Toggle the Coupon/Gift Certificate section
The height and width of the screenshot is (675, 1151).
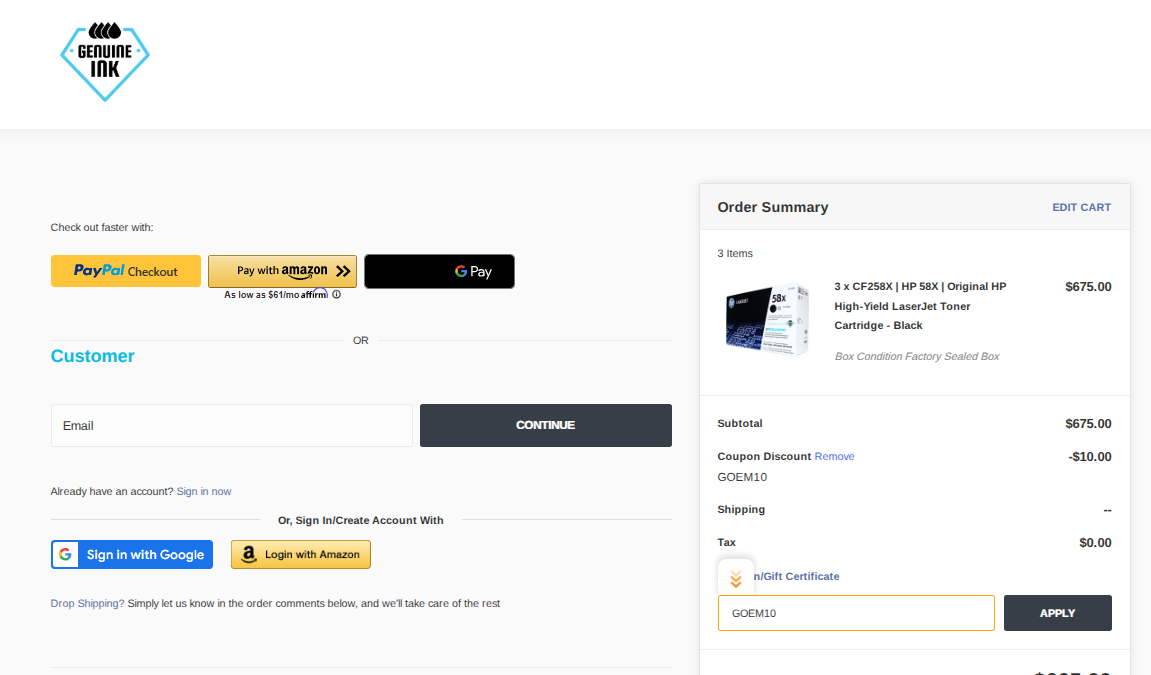pos(798,576)
